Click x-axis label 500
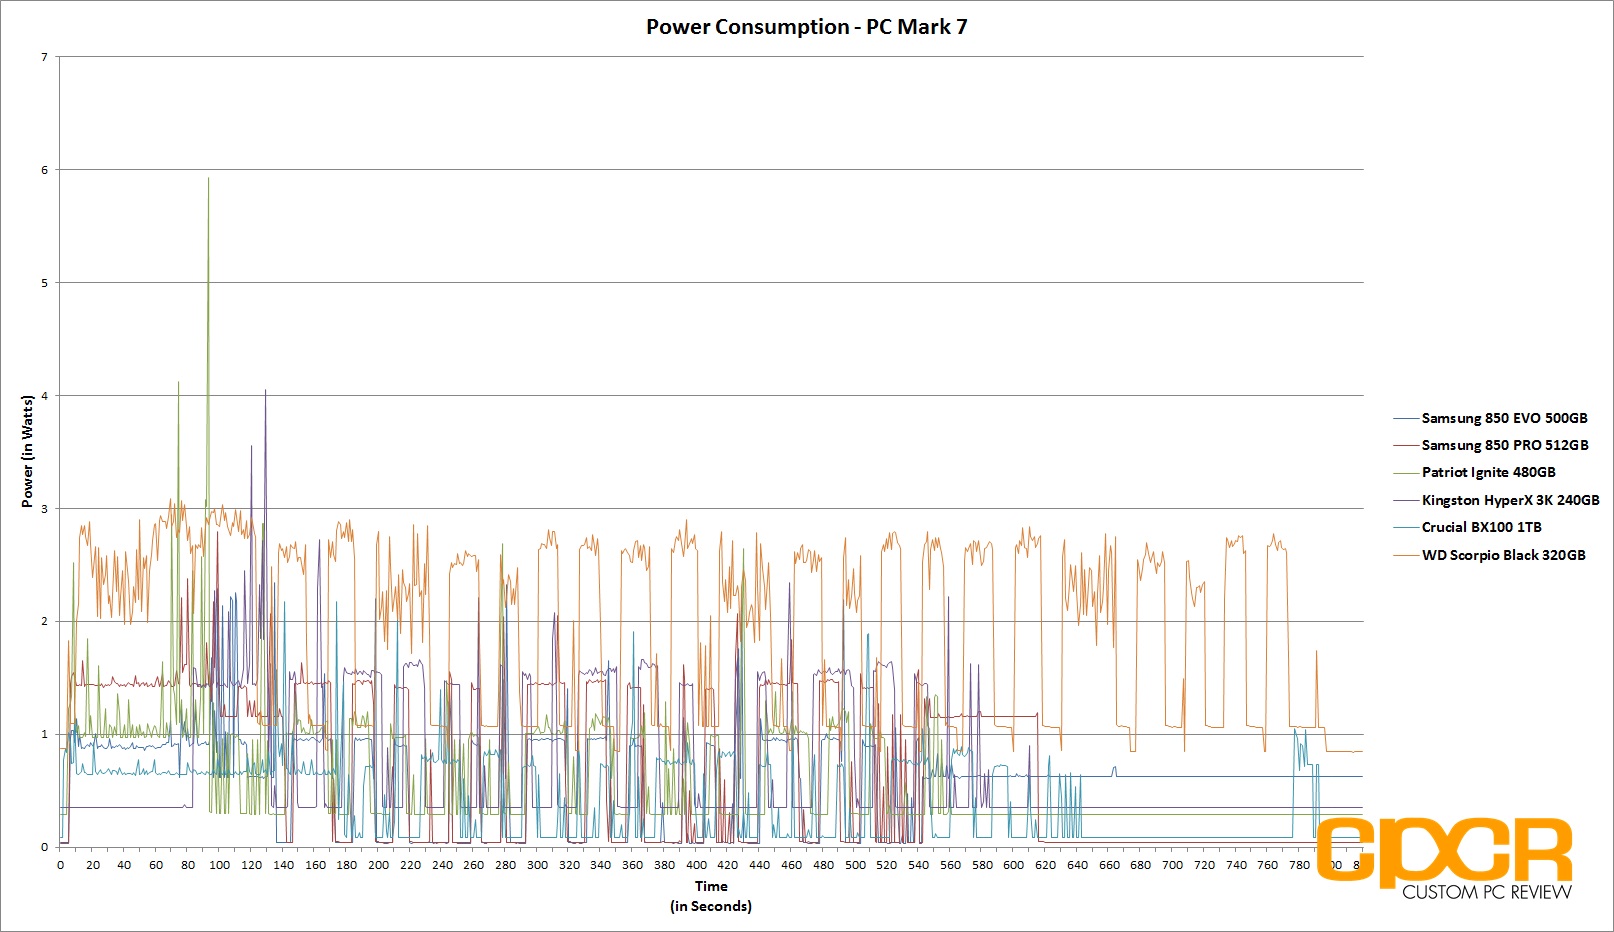Image resolution: width=1614 pixels, height=932 pixels. 855,865
